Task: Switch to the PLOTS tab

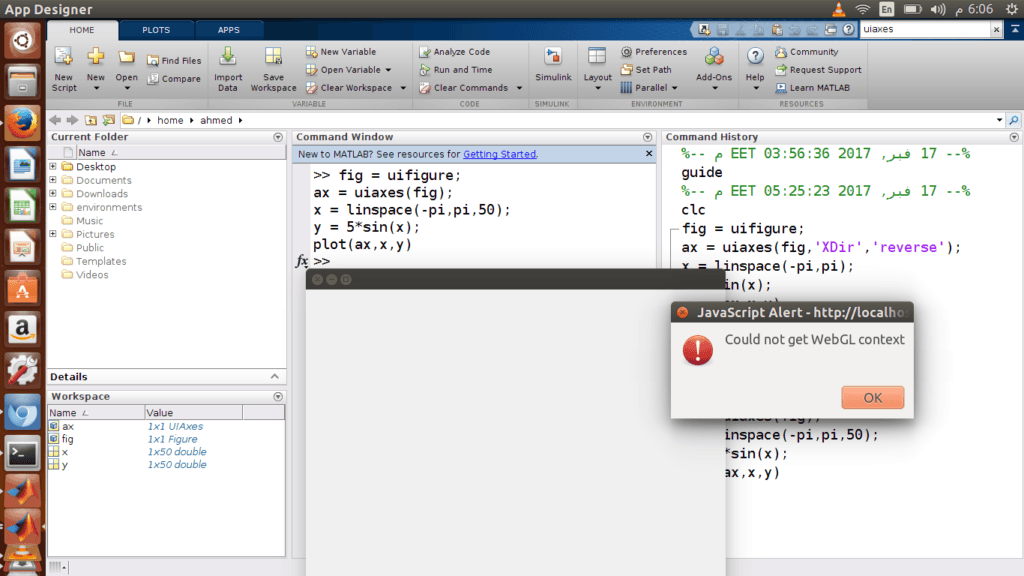Action: pyautogui.click(x=155, y=30)
